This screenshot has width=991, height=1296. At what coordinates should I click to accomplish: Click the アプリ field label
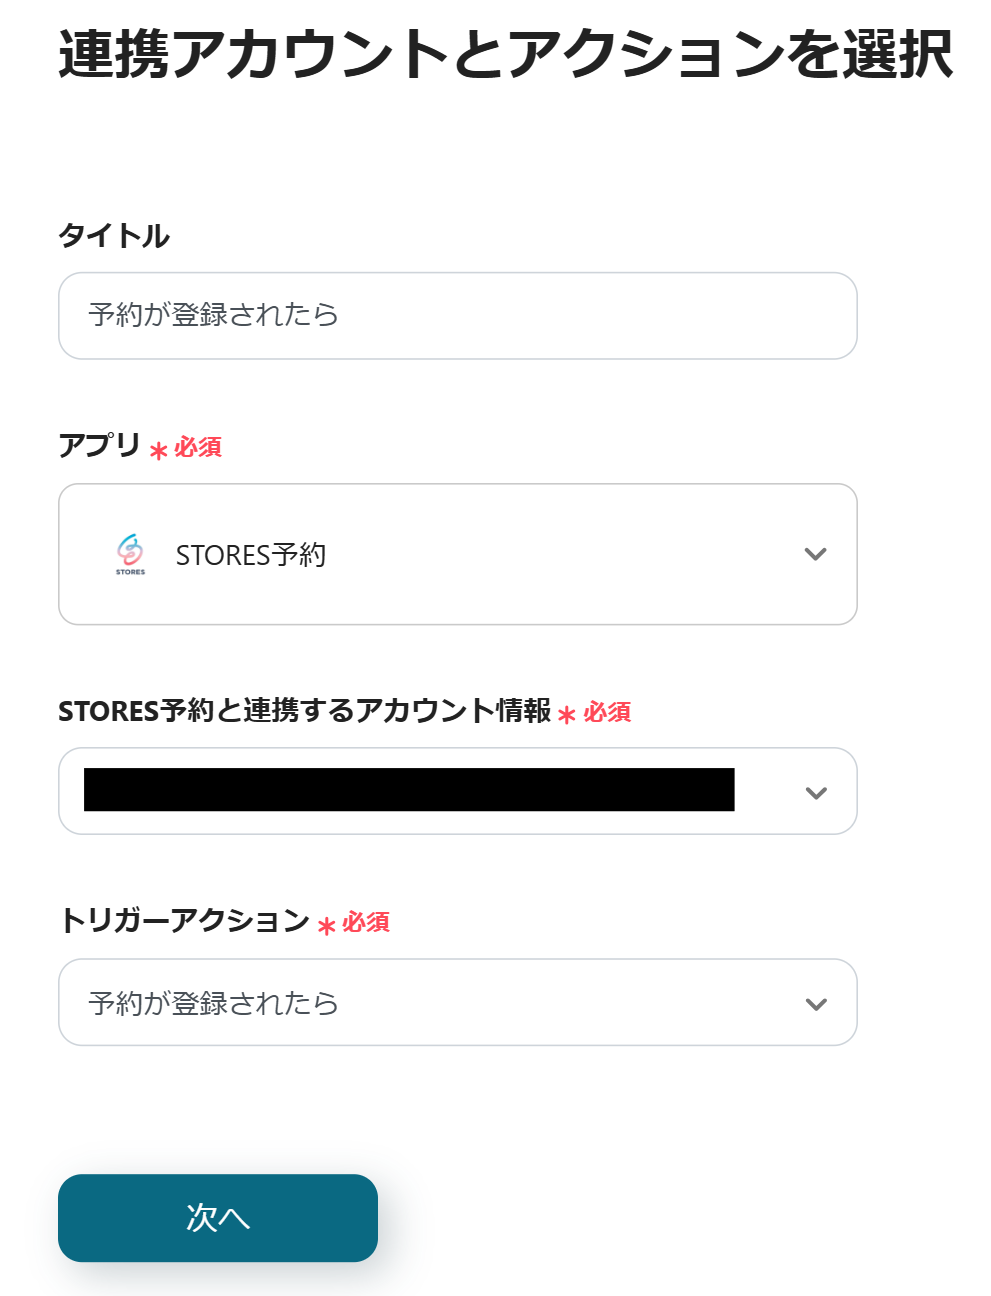pyautogui.click(x=99, y=445)
